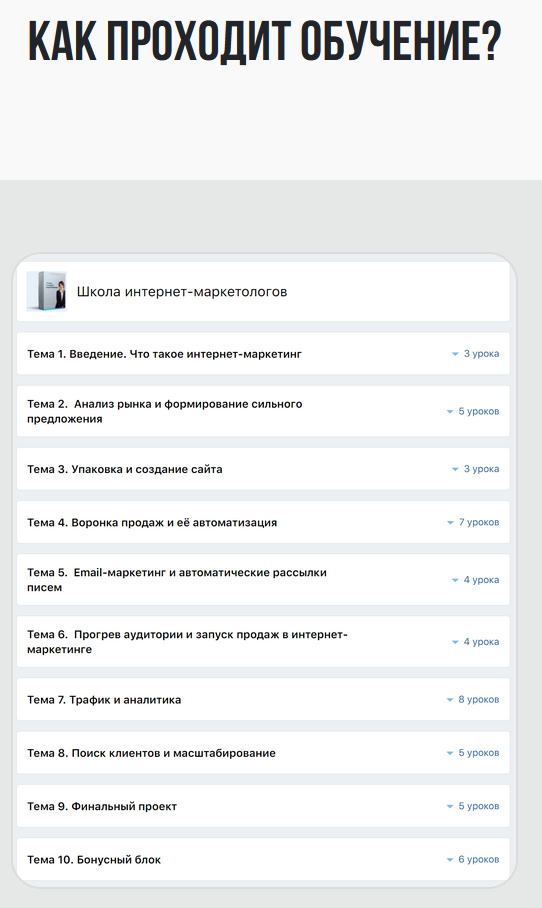Open Тема 4. Воронка продаж section
542x908 pixels.
click(263, 522)
